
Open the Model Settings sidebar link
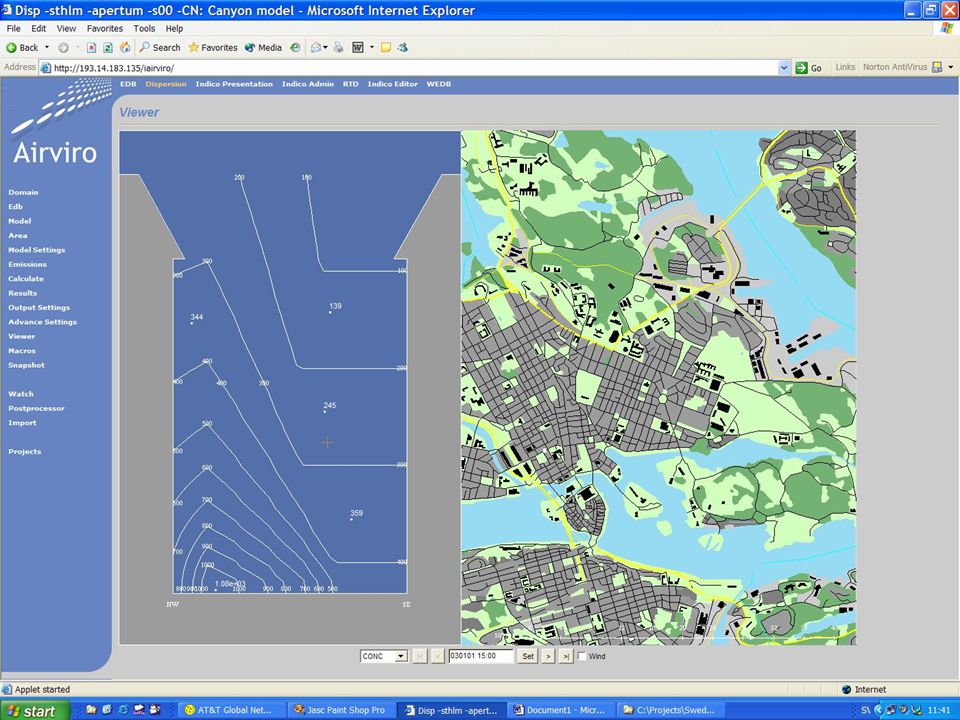[36, 250]
